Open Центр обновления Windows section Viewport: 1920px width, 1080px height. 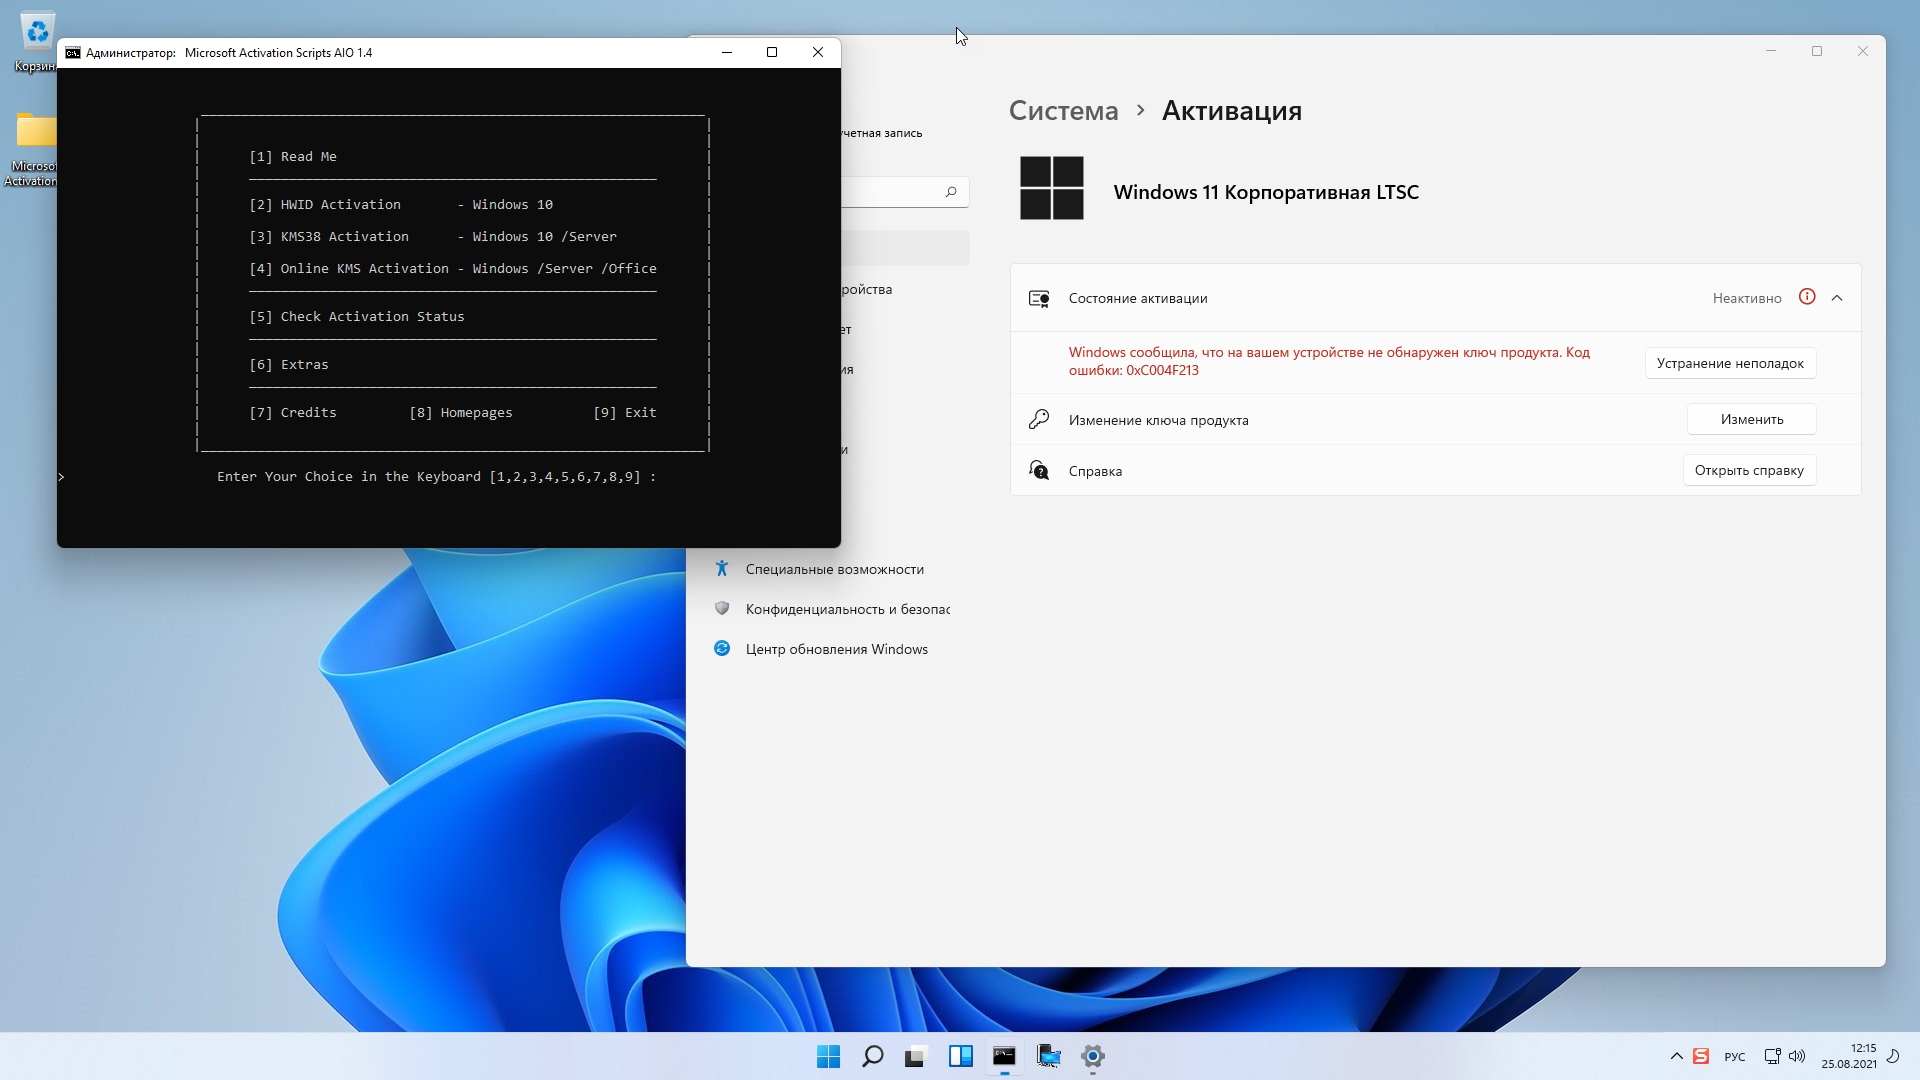point(836,649)
